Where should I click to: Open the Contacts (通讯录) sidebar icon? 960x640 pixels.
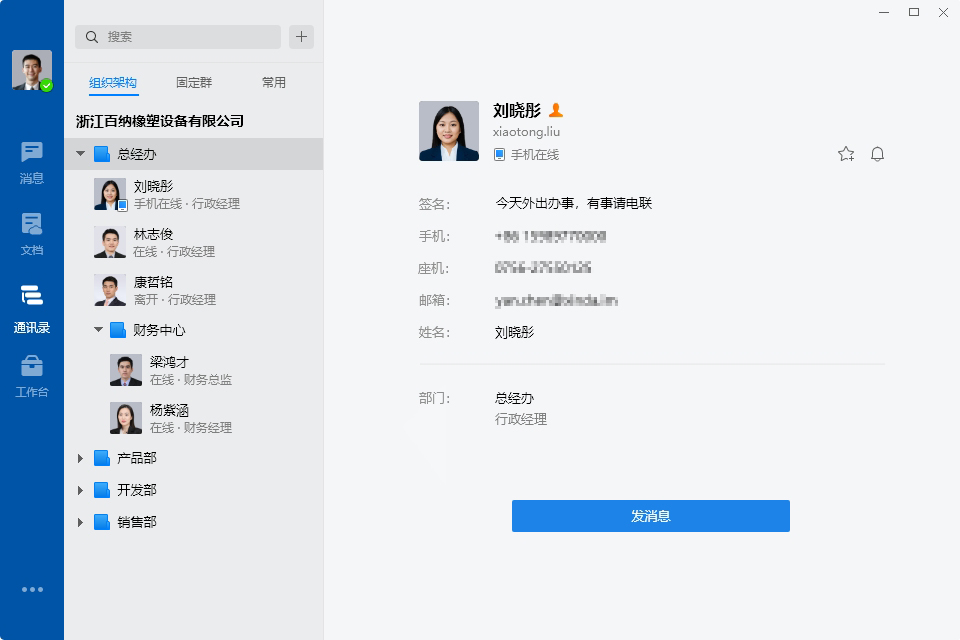tap(32, 307)
